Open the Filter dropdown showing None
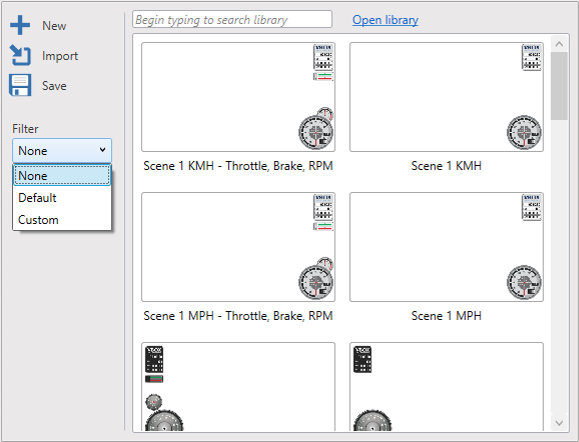 pyautogui.click(x=62, y=151)
